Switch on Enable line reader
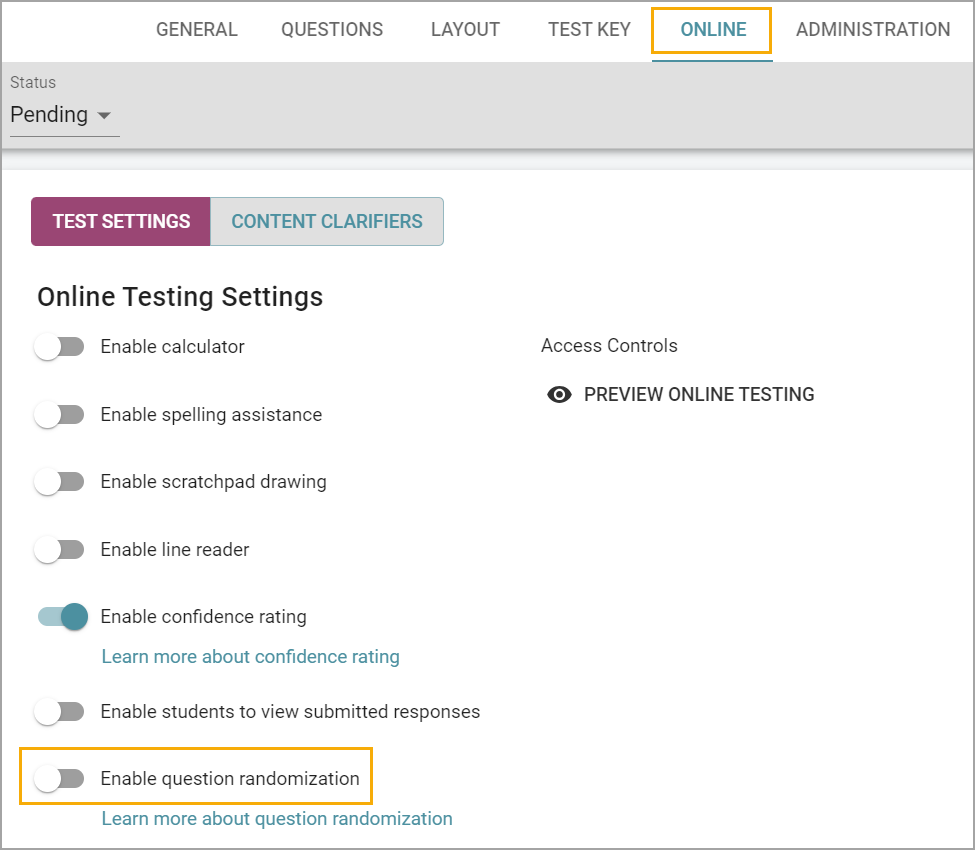Screen dimensions: 975x850 60,550
